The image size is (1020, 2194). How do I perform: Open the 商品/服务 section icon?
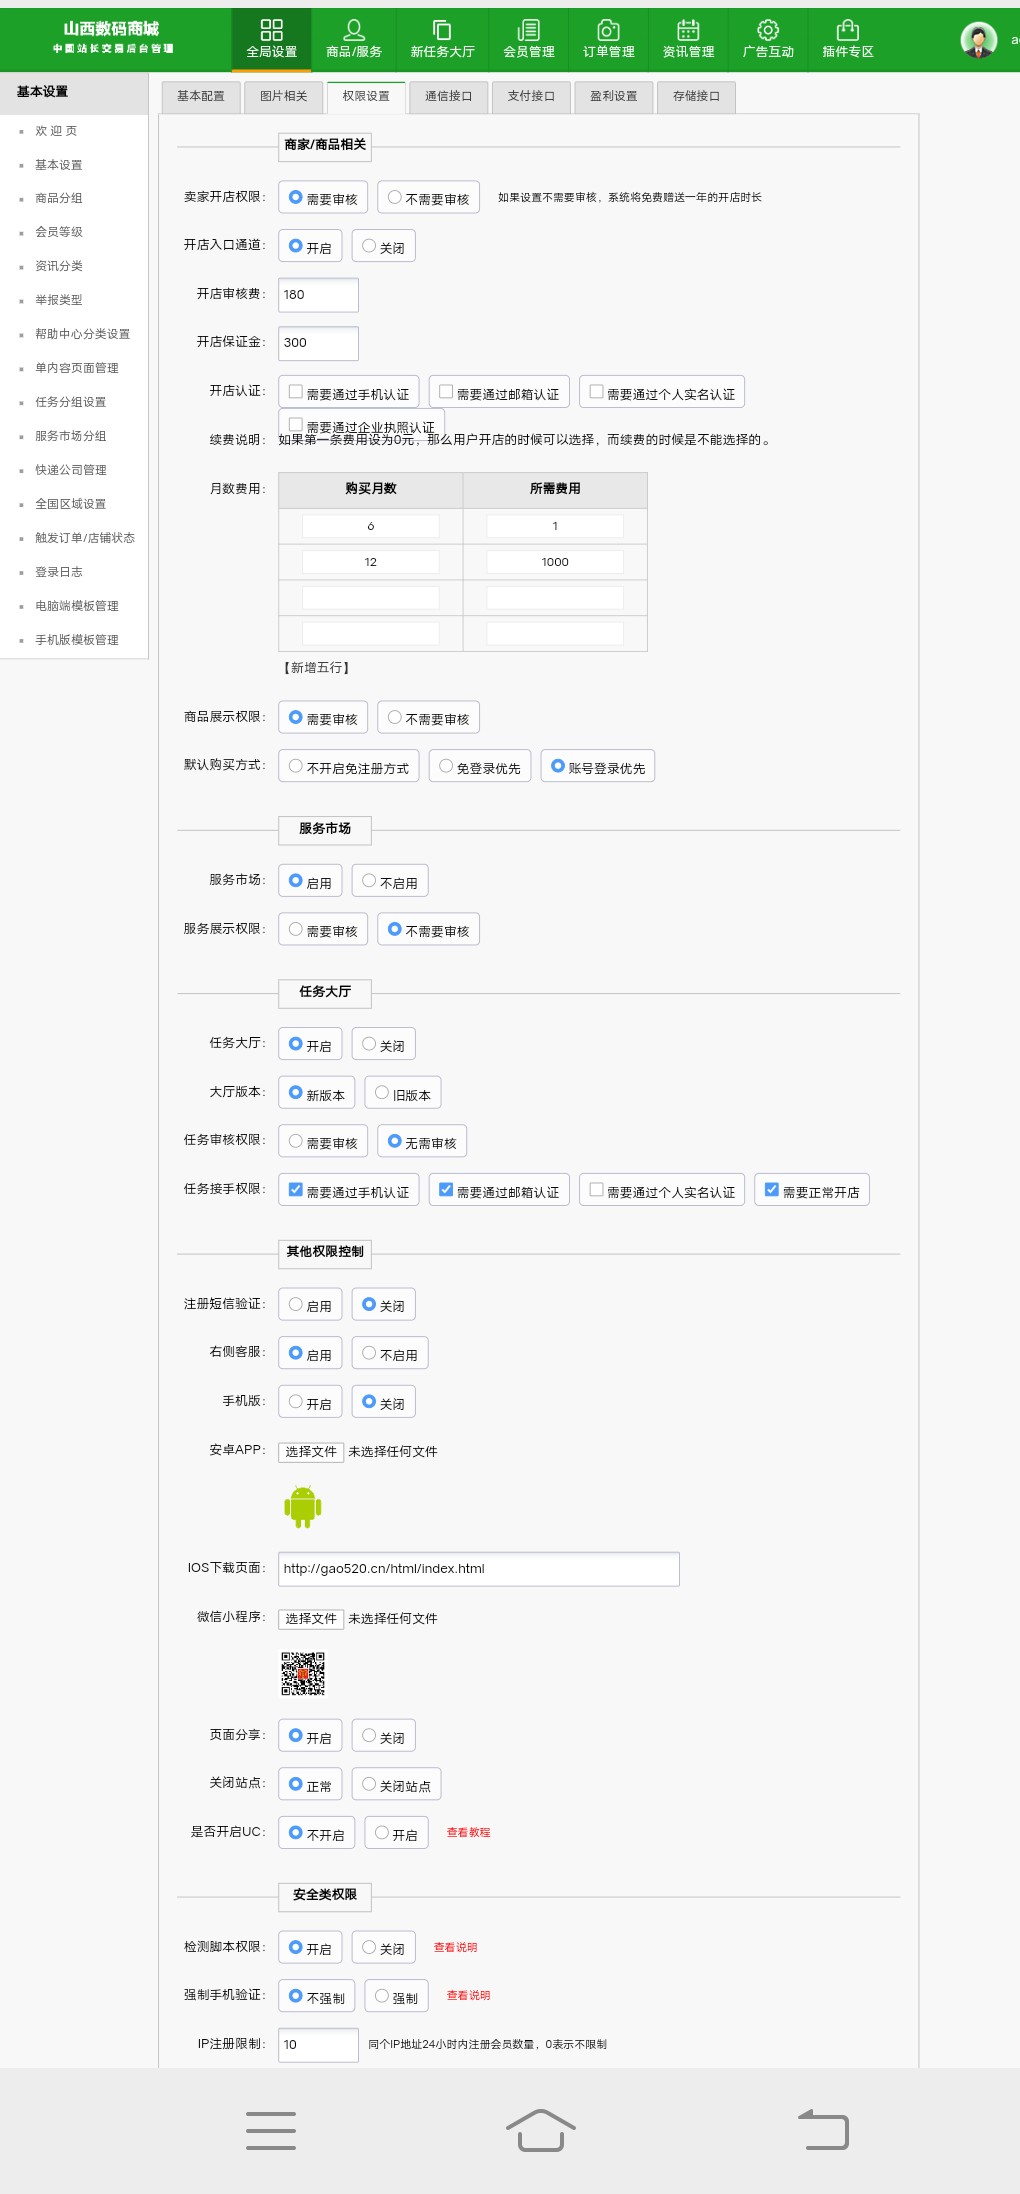pos(353,30)
